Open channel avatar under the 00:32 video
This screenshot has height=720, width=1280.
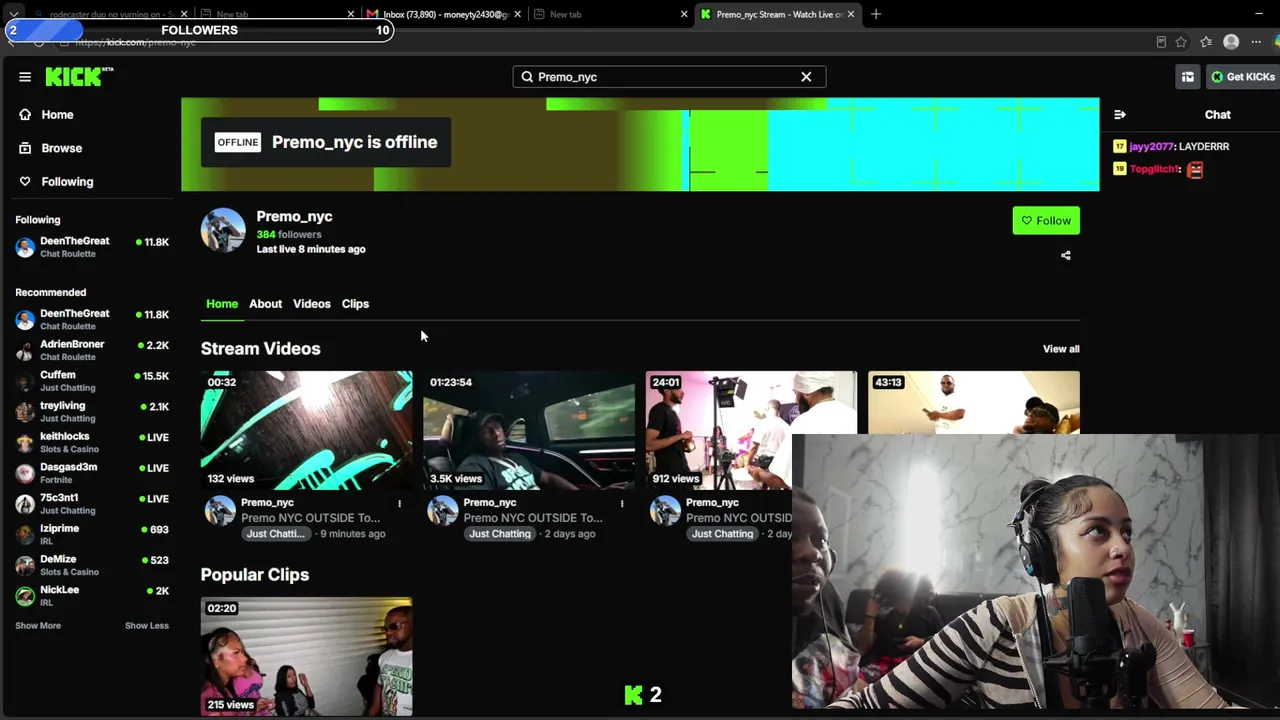220,512
